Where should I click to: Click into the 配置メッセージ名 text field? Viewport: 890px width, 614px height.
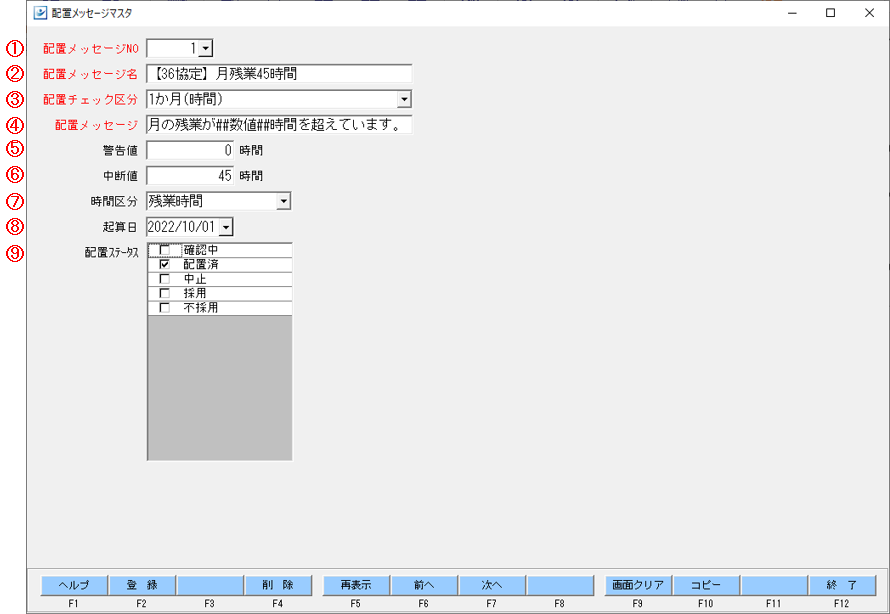pyautogui.click(x=279, y=74)
